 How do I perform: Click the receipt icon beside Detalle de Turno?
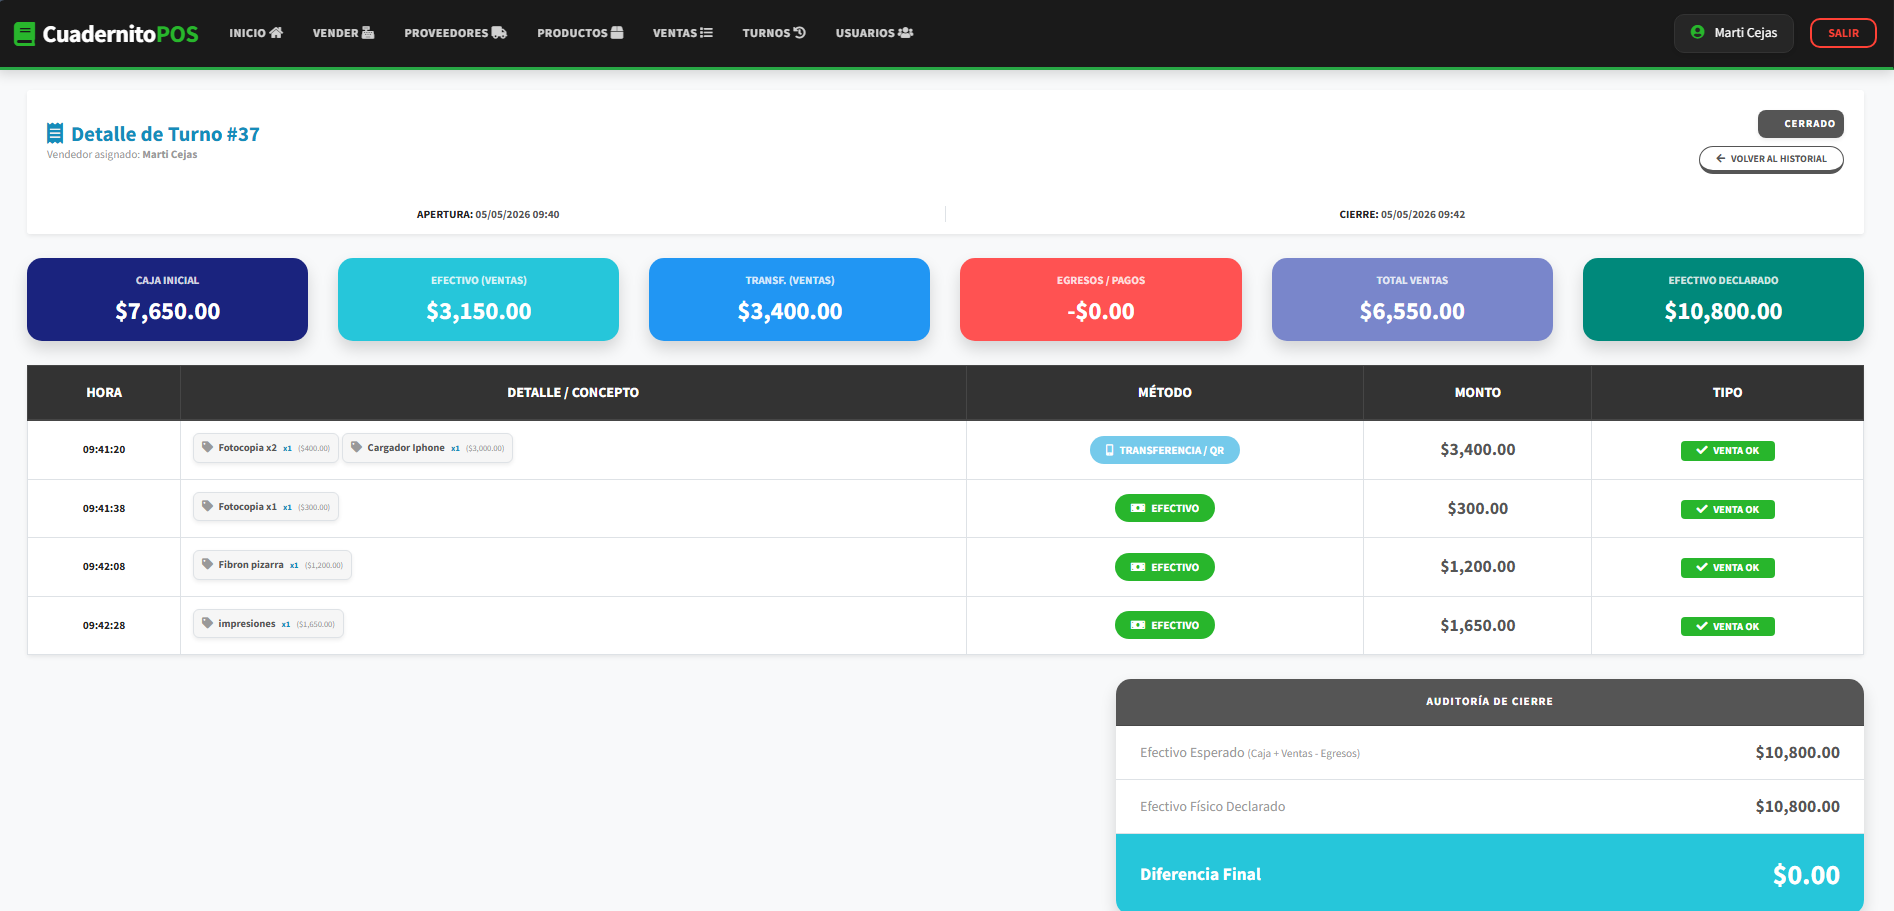coord(55,133)
